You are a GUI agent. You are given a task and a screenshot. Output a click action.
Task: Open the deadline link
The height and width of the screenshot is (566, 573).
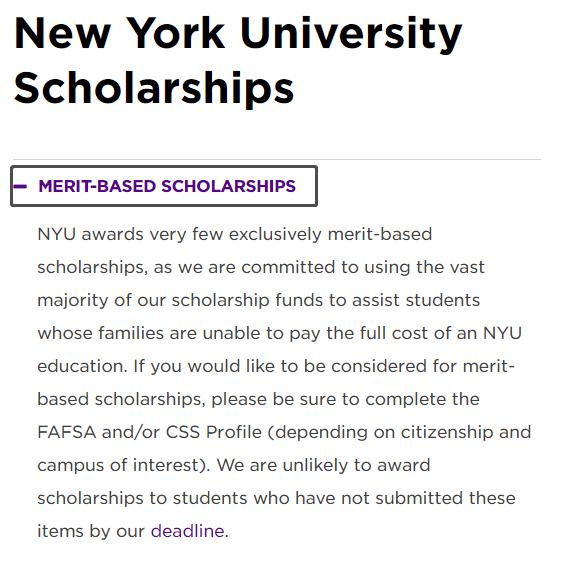(x=187, y=531)
